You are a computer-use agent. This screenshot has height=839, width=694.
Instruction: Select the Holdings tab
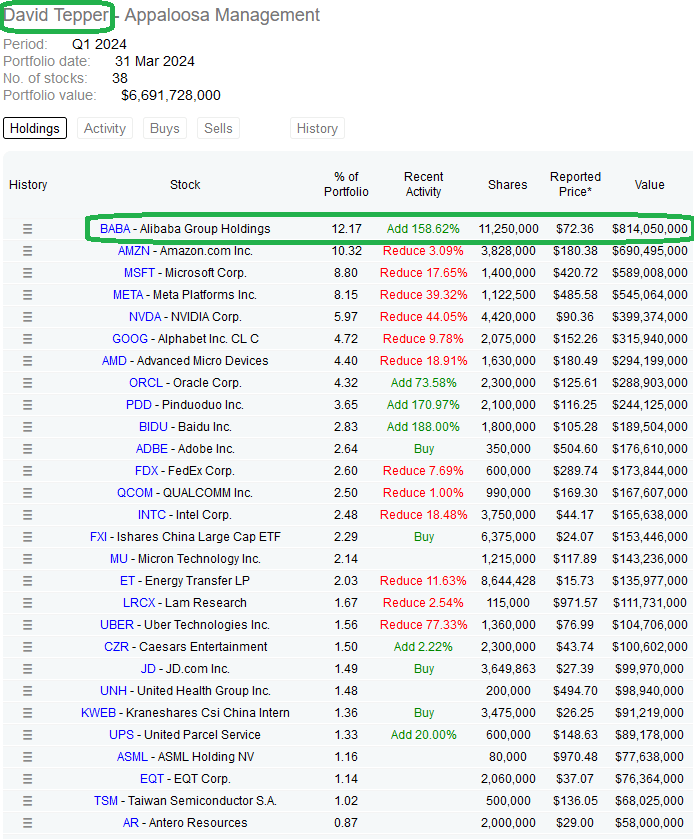[x=35, y=128]
